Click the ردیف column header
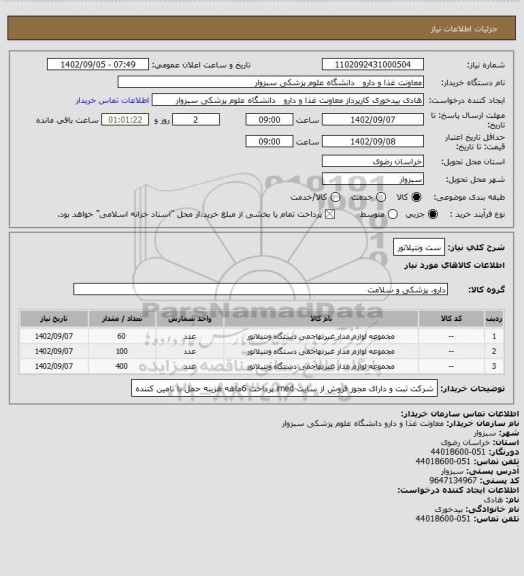The height and width of the screenshot is (576, 524). pyautogui.click(x=494, y=318)
